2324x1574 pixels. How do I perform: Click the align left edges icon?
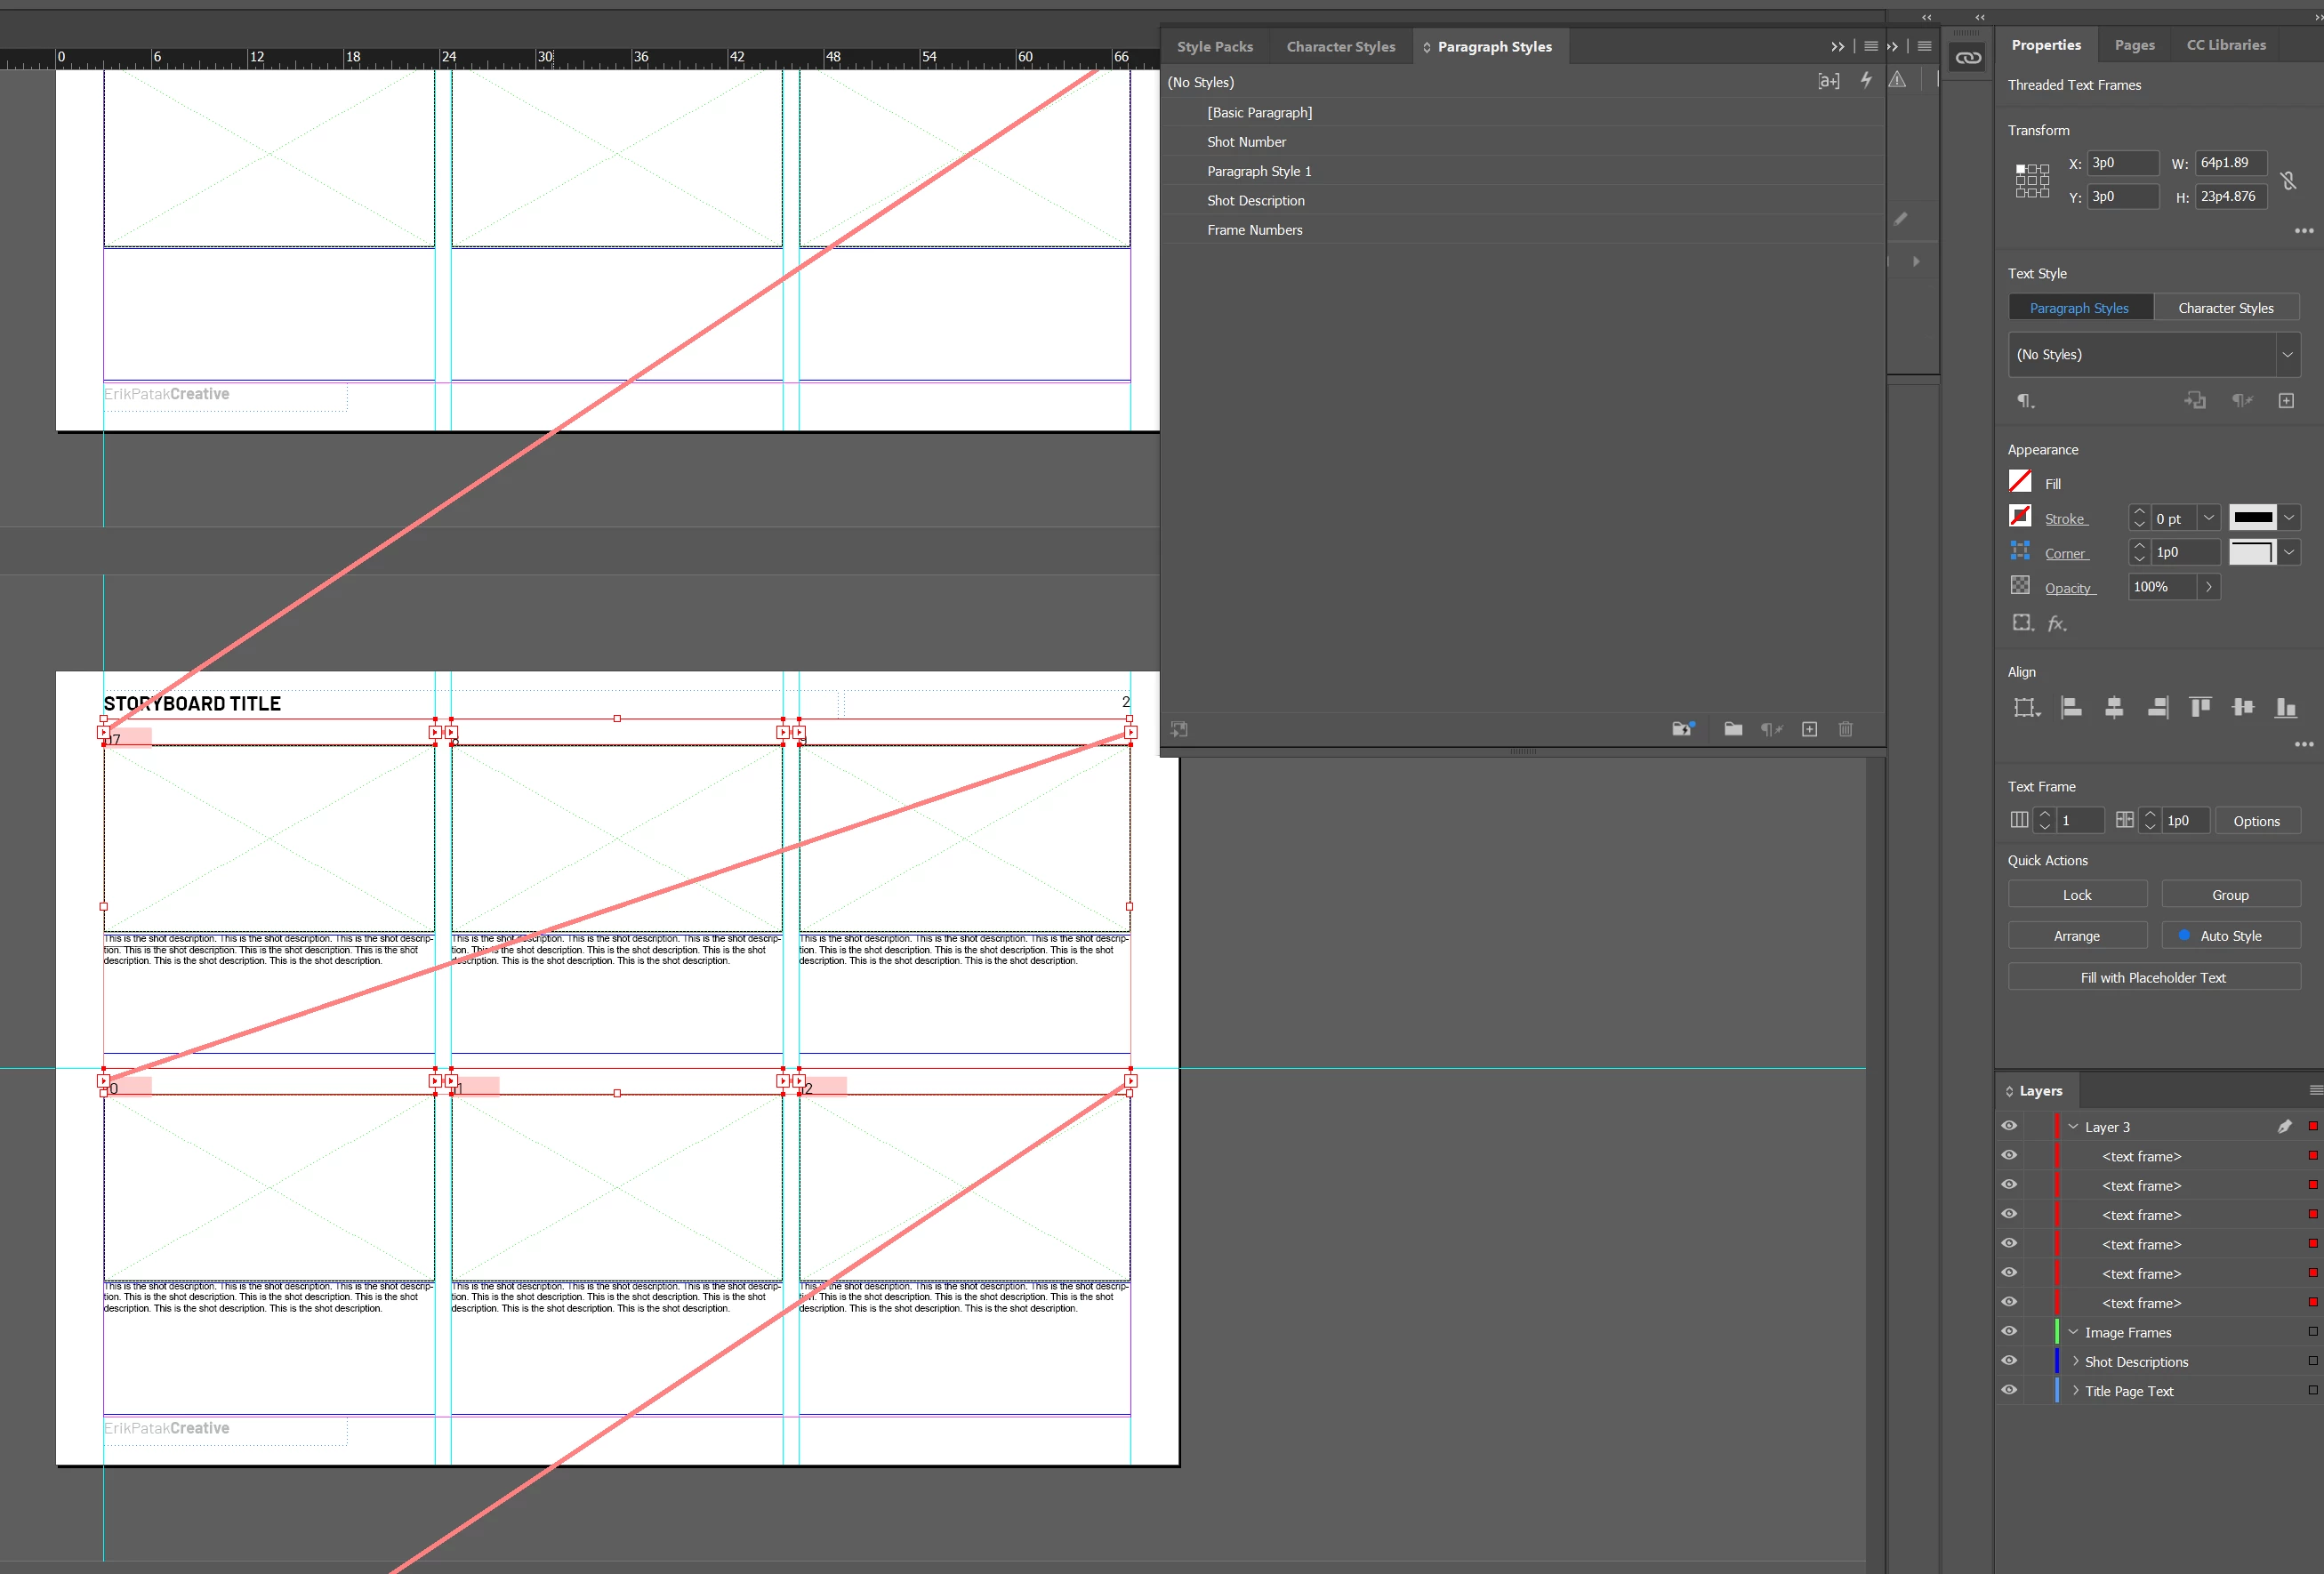pyautogui.click(x=2071, y=708)
